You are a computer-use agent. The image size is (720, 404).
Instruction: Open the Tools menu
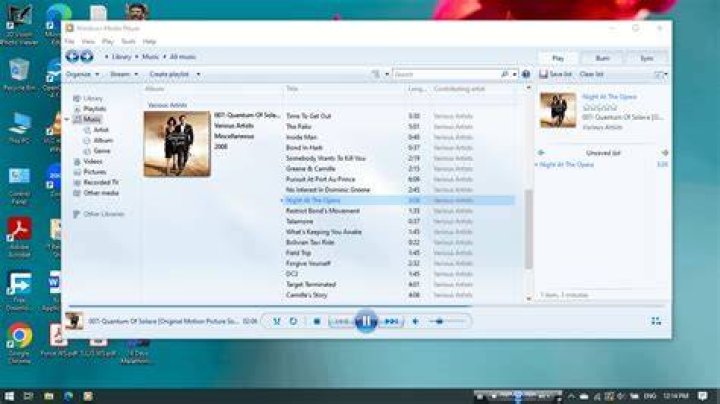[128, 41]
